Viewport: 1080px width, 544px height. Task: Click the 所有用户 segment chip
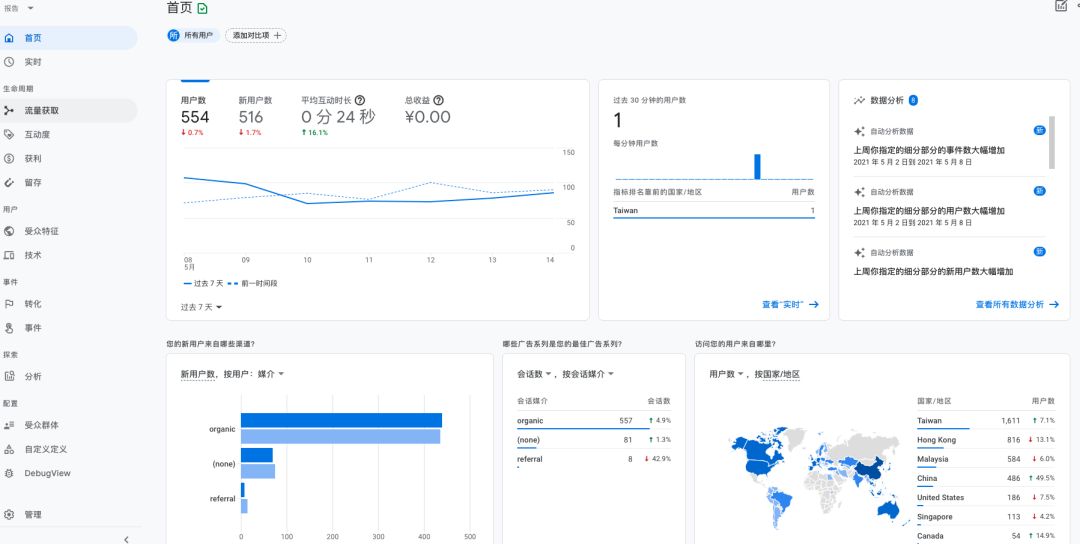194,35
